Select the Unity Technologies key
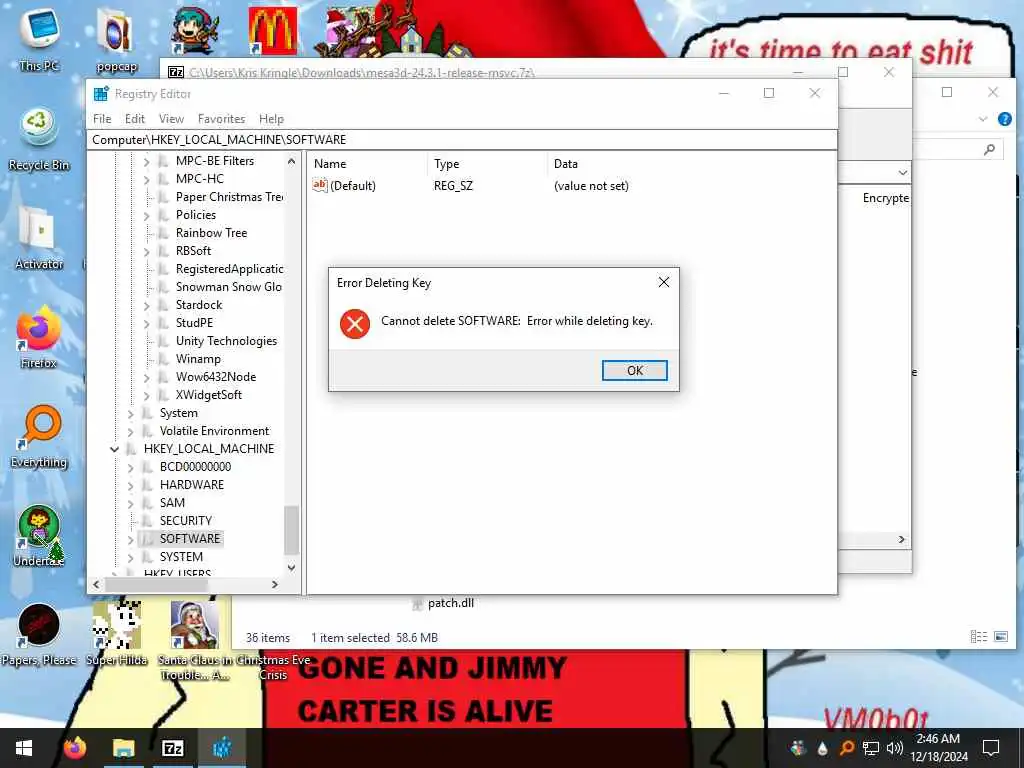 tap(226, 341)
